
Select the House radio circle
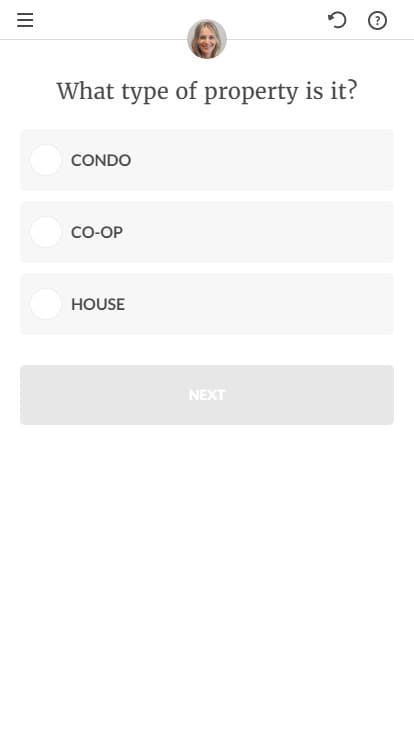point(46,304)
